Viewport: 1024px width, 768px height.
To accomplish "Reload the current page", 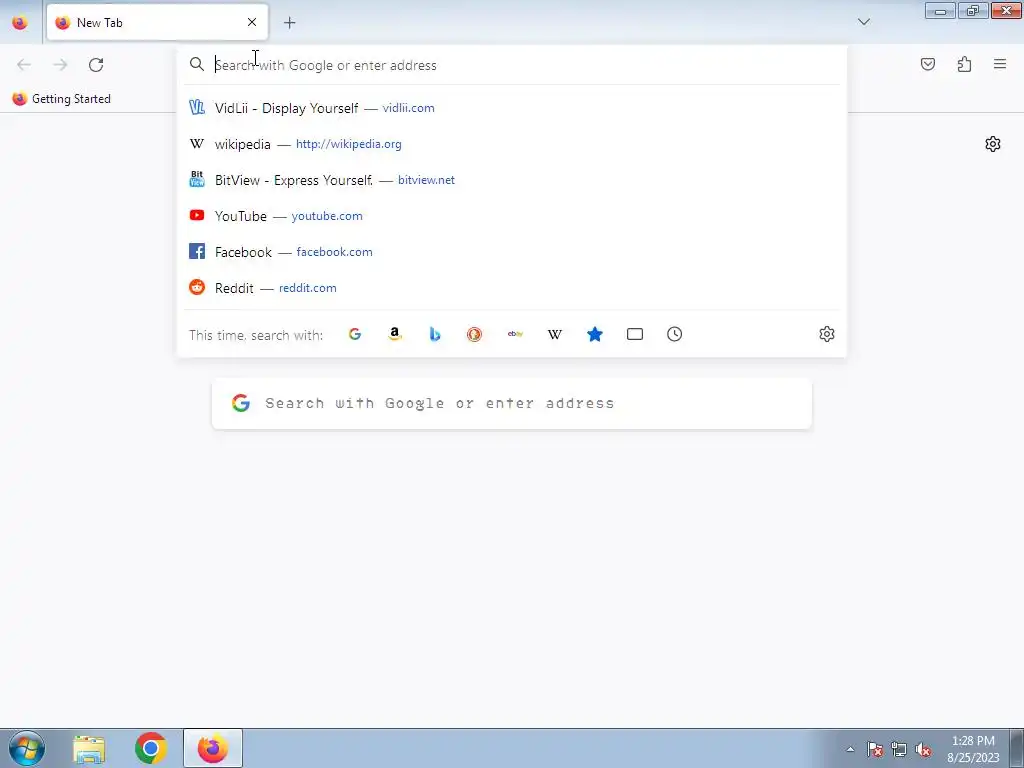I will 96,65.
